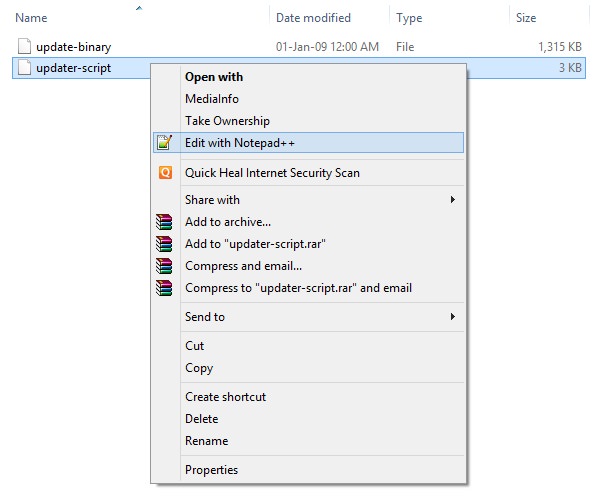The width and height of the screenshot is (607, 497).
Task: Select Take Ownership menu entry
Action: point(227,121)
